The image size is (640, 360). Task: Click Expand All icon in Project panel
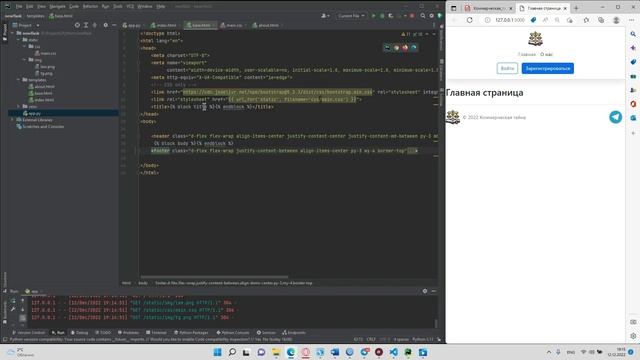[86, 25]
